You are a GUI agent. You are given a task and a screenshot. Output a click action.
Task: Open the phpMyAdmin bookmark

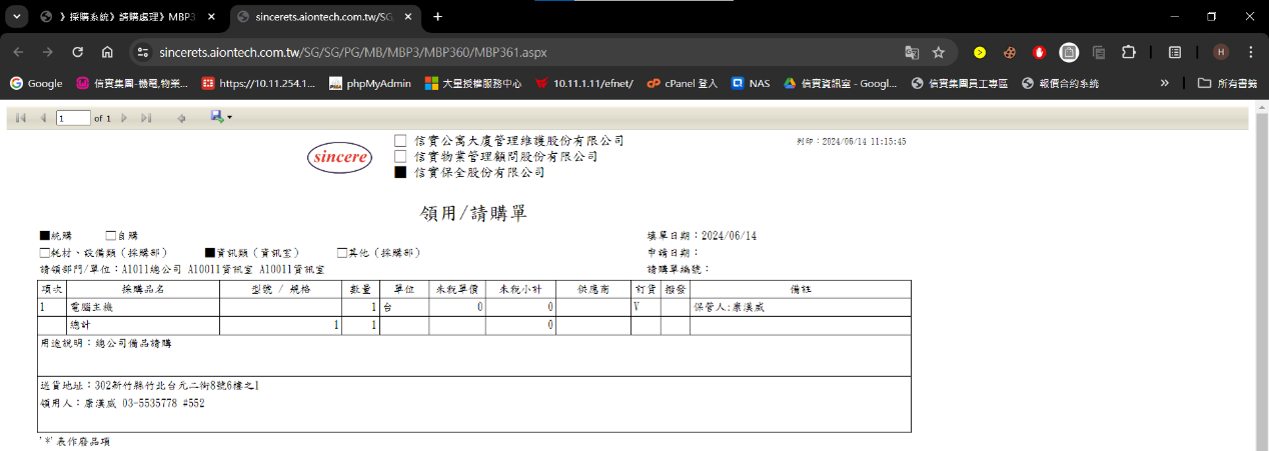370,83
